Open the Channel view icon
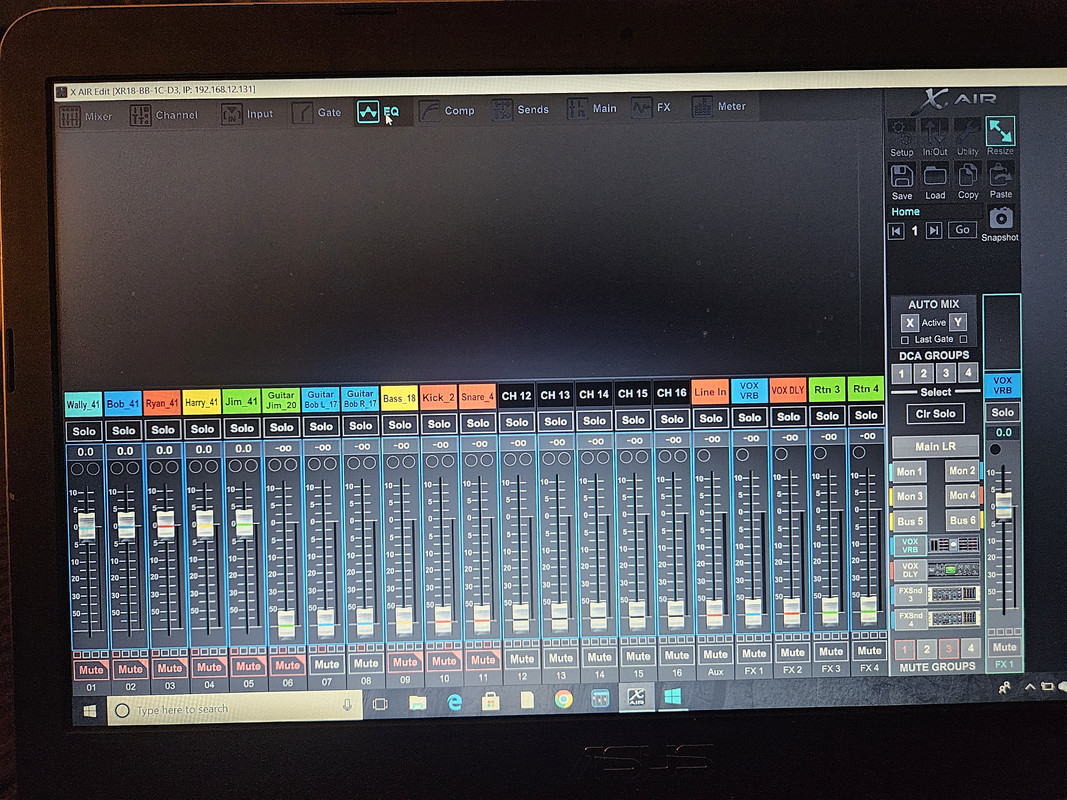1067x800 pixels. click(x=140, y=116)
